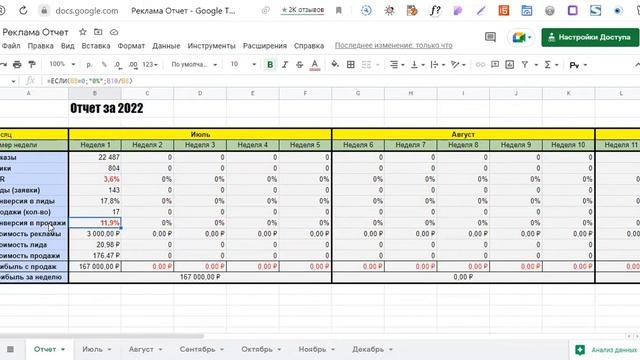Open the Формат menu
640x360 pixels.
click(x=131, y=46)
